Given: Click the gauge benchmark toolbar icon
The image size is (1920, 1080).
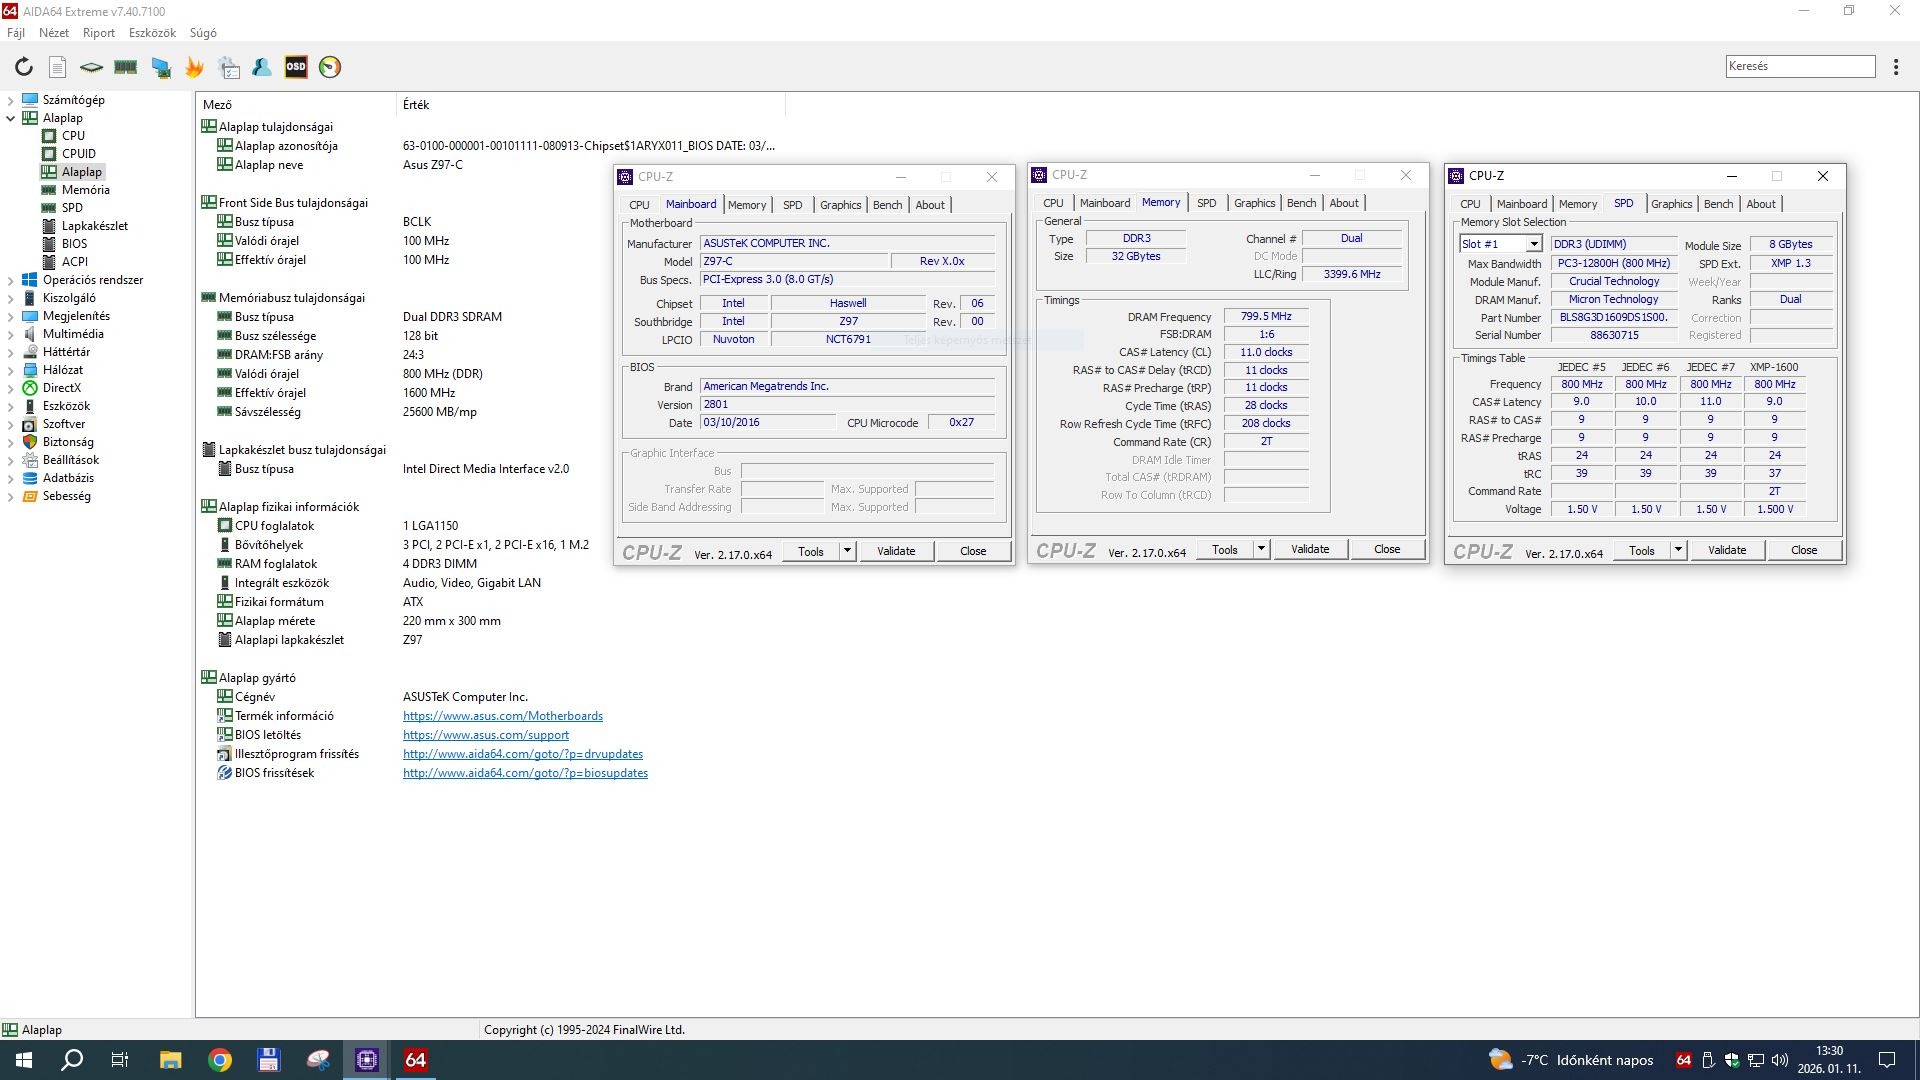Looking at the screenshot, I should point(330,67).
